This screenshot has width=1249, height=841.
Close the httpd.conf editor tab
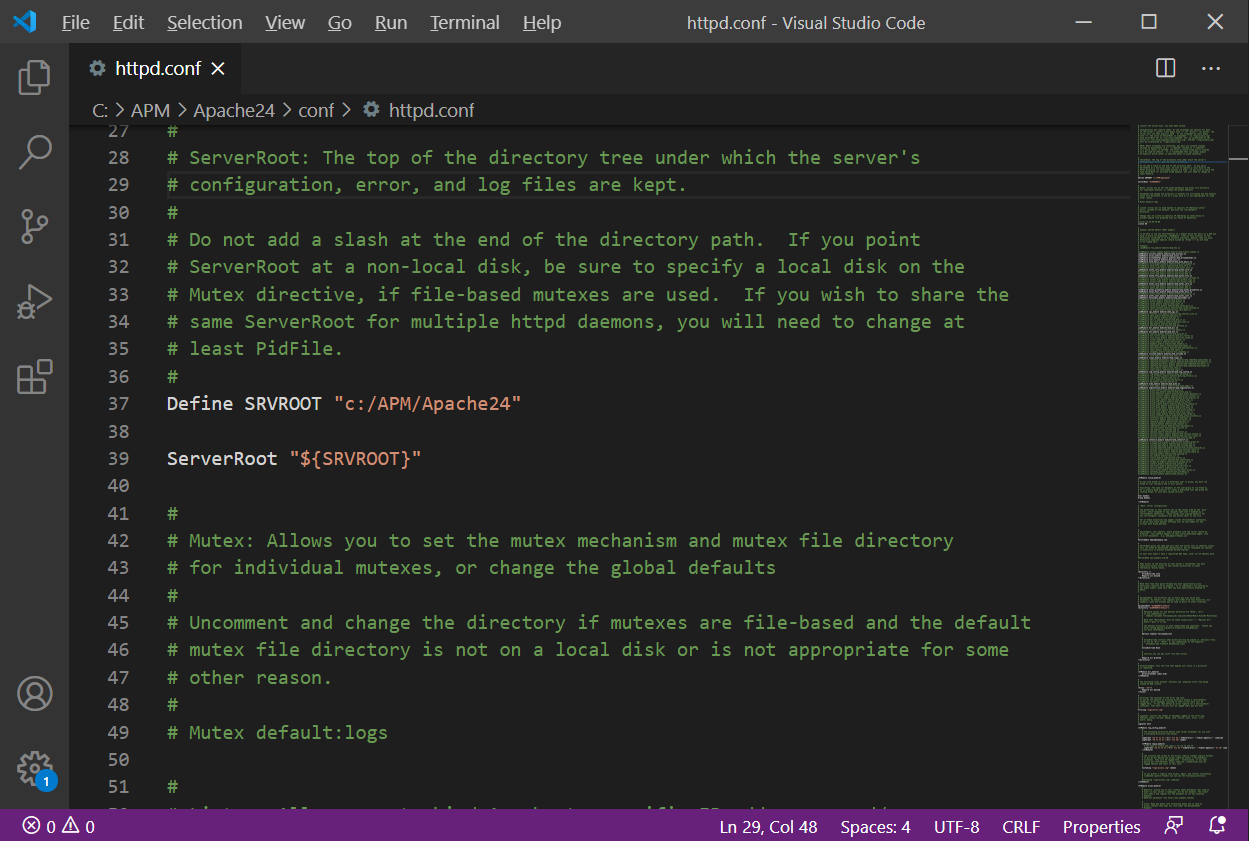point(218,68)
